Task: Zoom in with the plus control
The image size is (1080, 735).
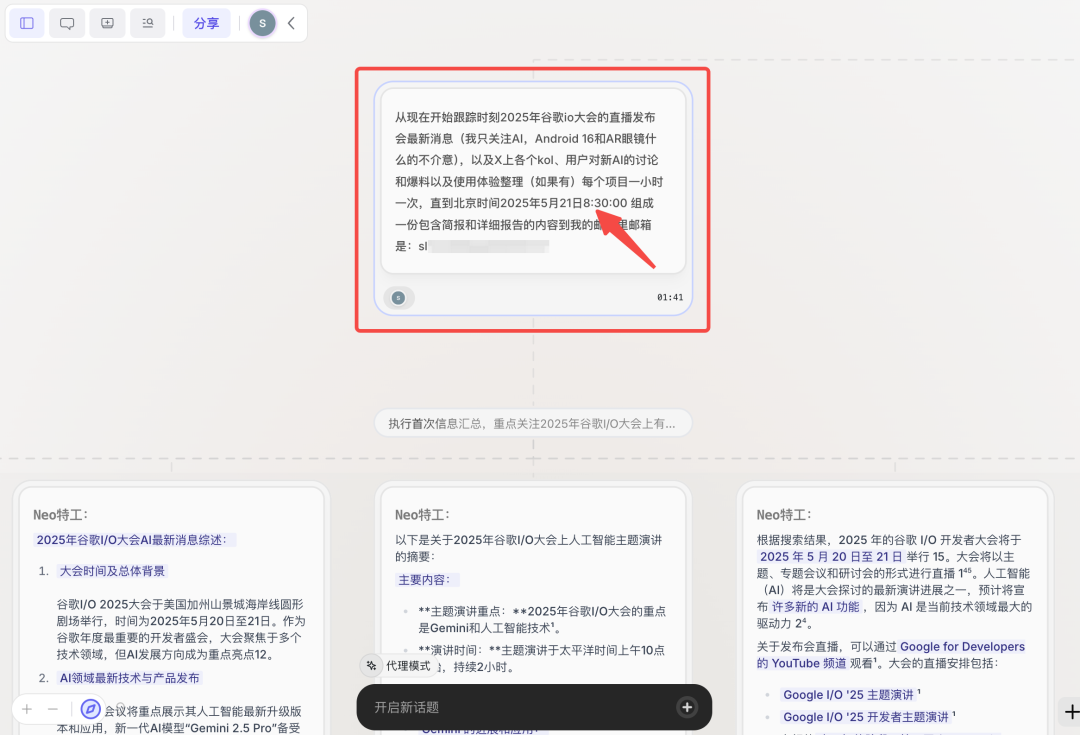Action: point(27,709)
